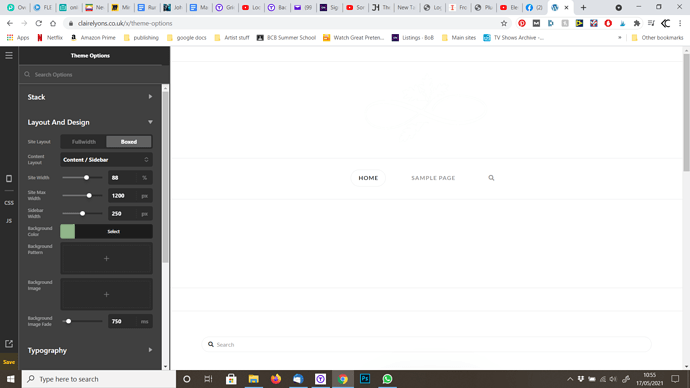Open Windows Start menu

point(11,379)
